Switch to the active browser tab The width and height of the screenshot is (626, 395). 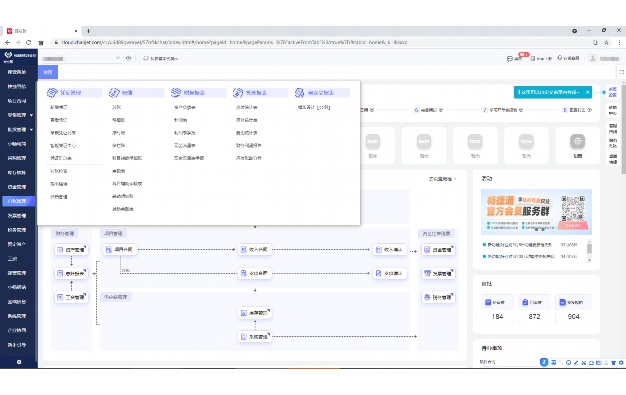[42, 31]
